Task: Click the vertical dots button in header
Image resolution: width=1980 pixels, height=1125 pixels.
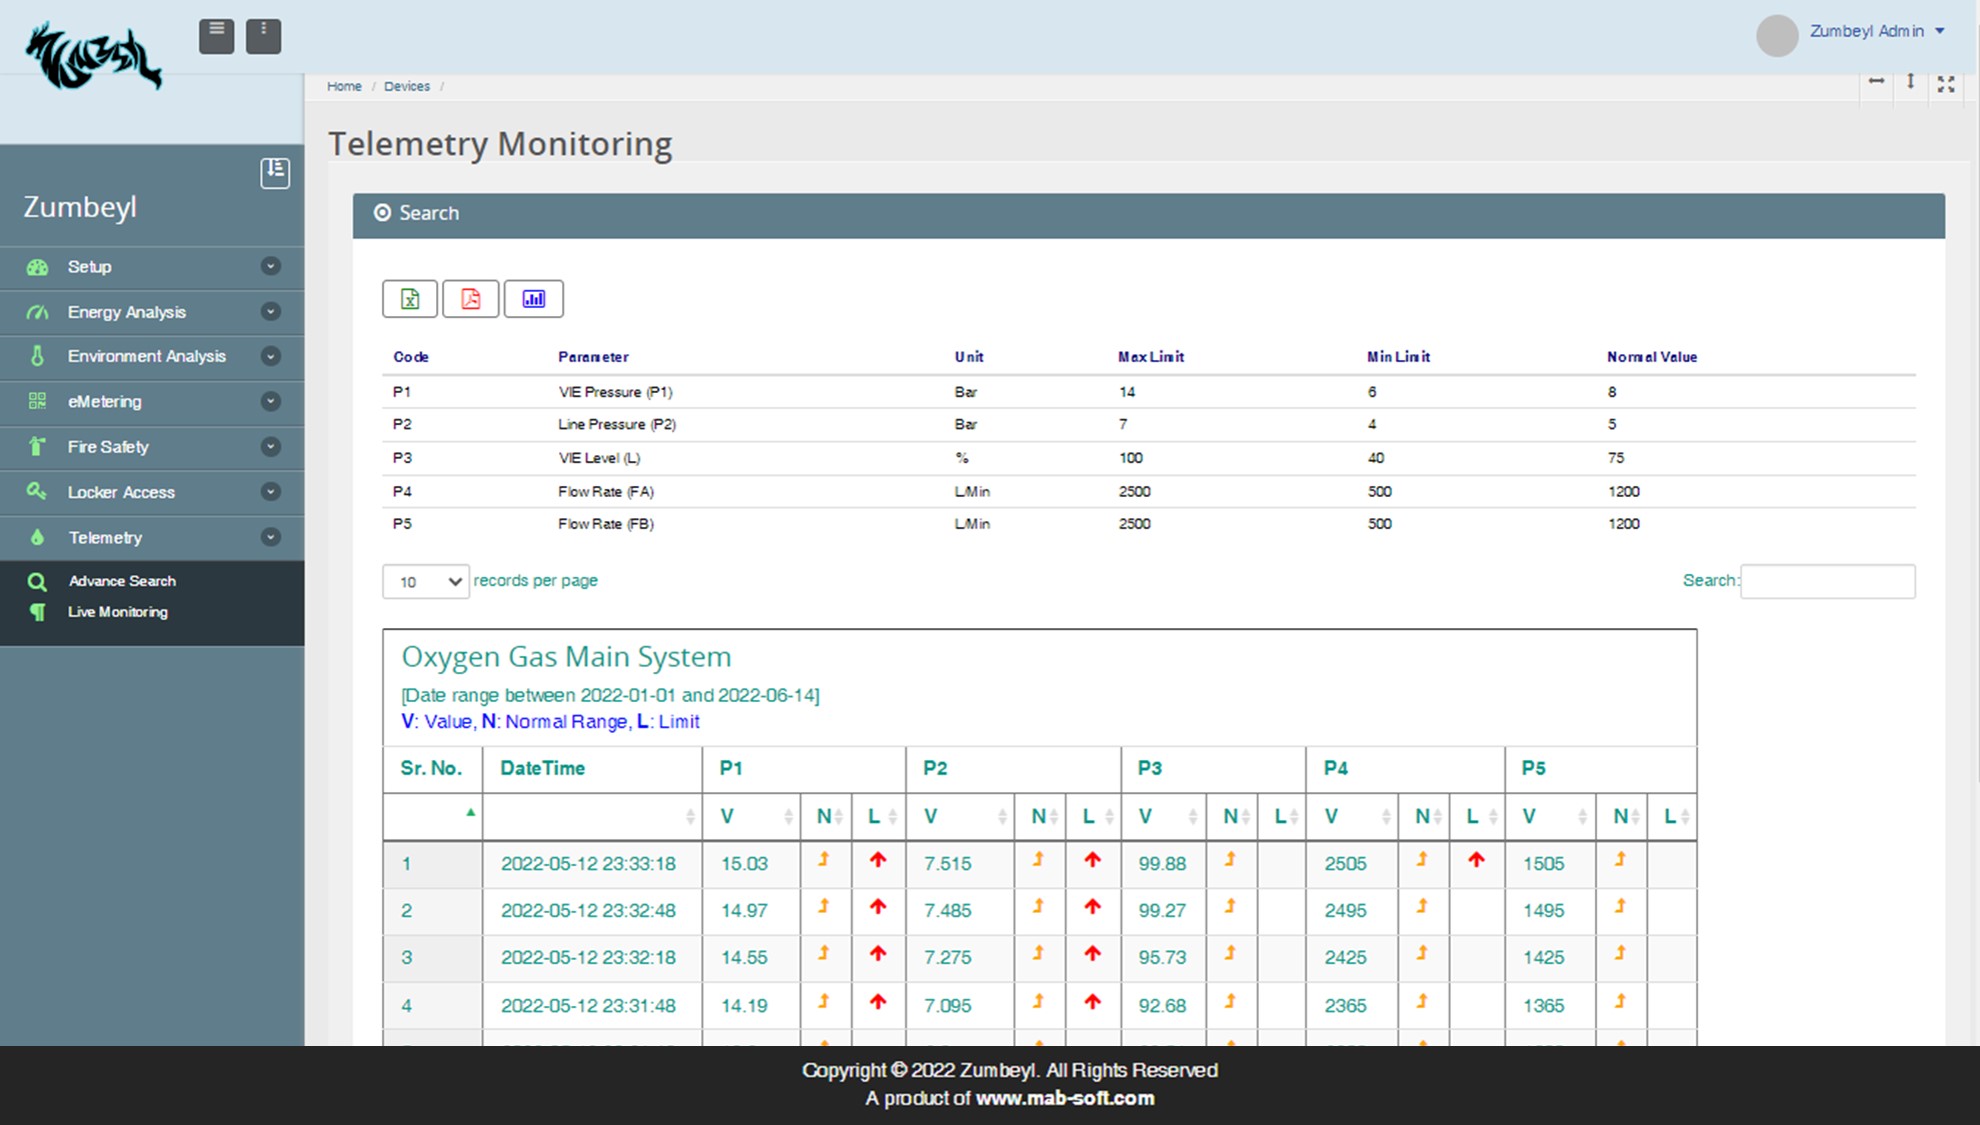Action: [x=263, y=36]
